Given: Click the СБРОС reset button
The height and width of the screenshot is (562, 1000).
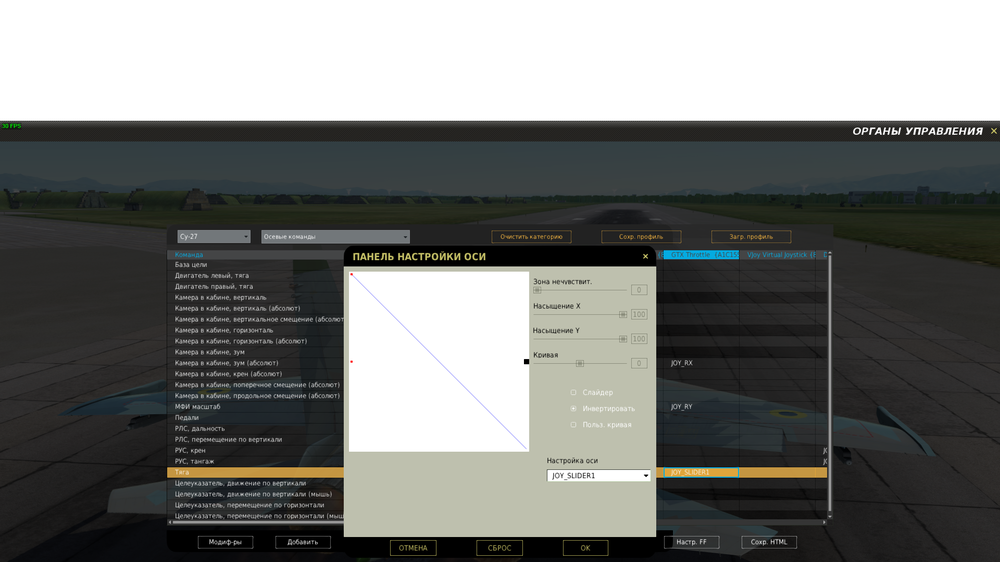Looking at the screenshot, I should pyautogui.click(x=499, y=548).
